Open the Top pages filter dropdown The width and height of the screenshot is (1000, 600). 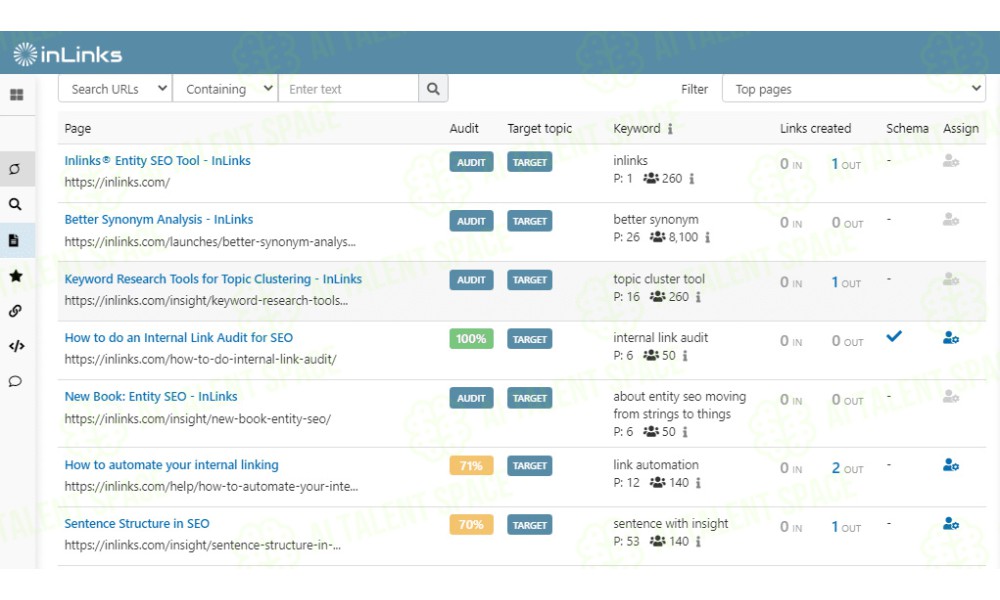(x=854, y=89)
